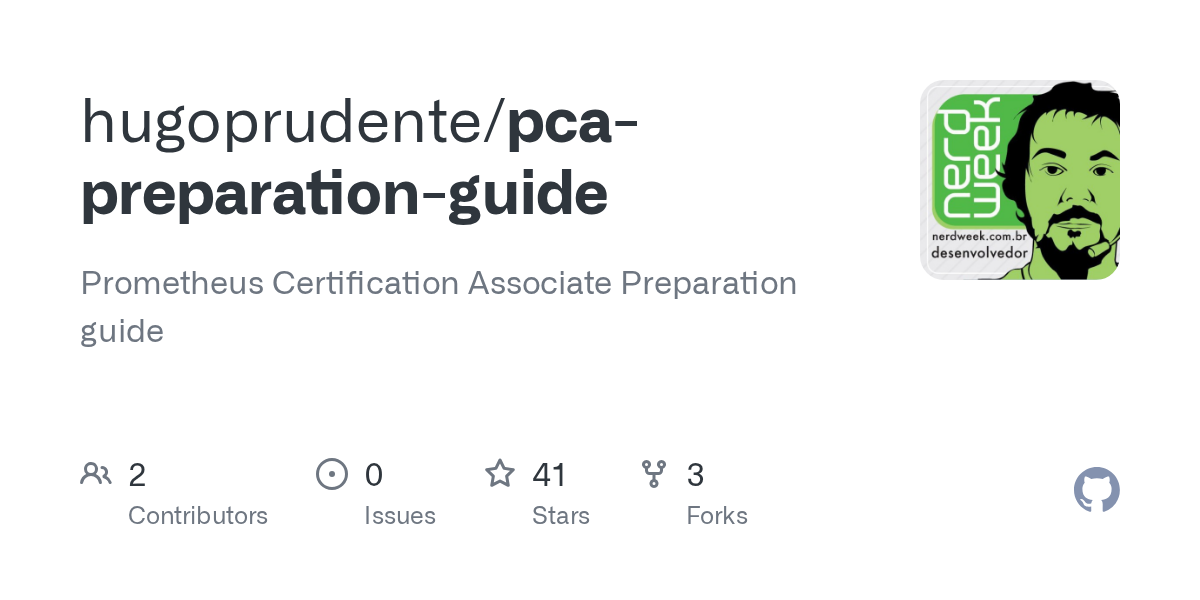Click the fork count 3
The width and height of the screenshot is (1200, 600).
(695, 474)
